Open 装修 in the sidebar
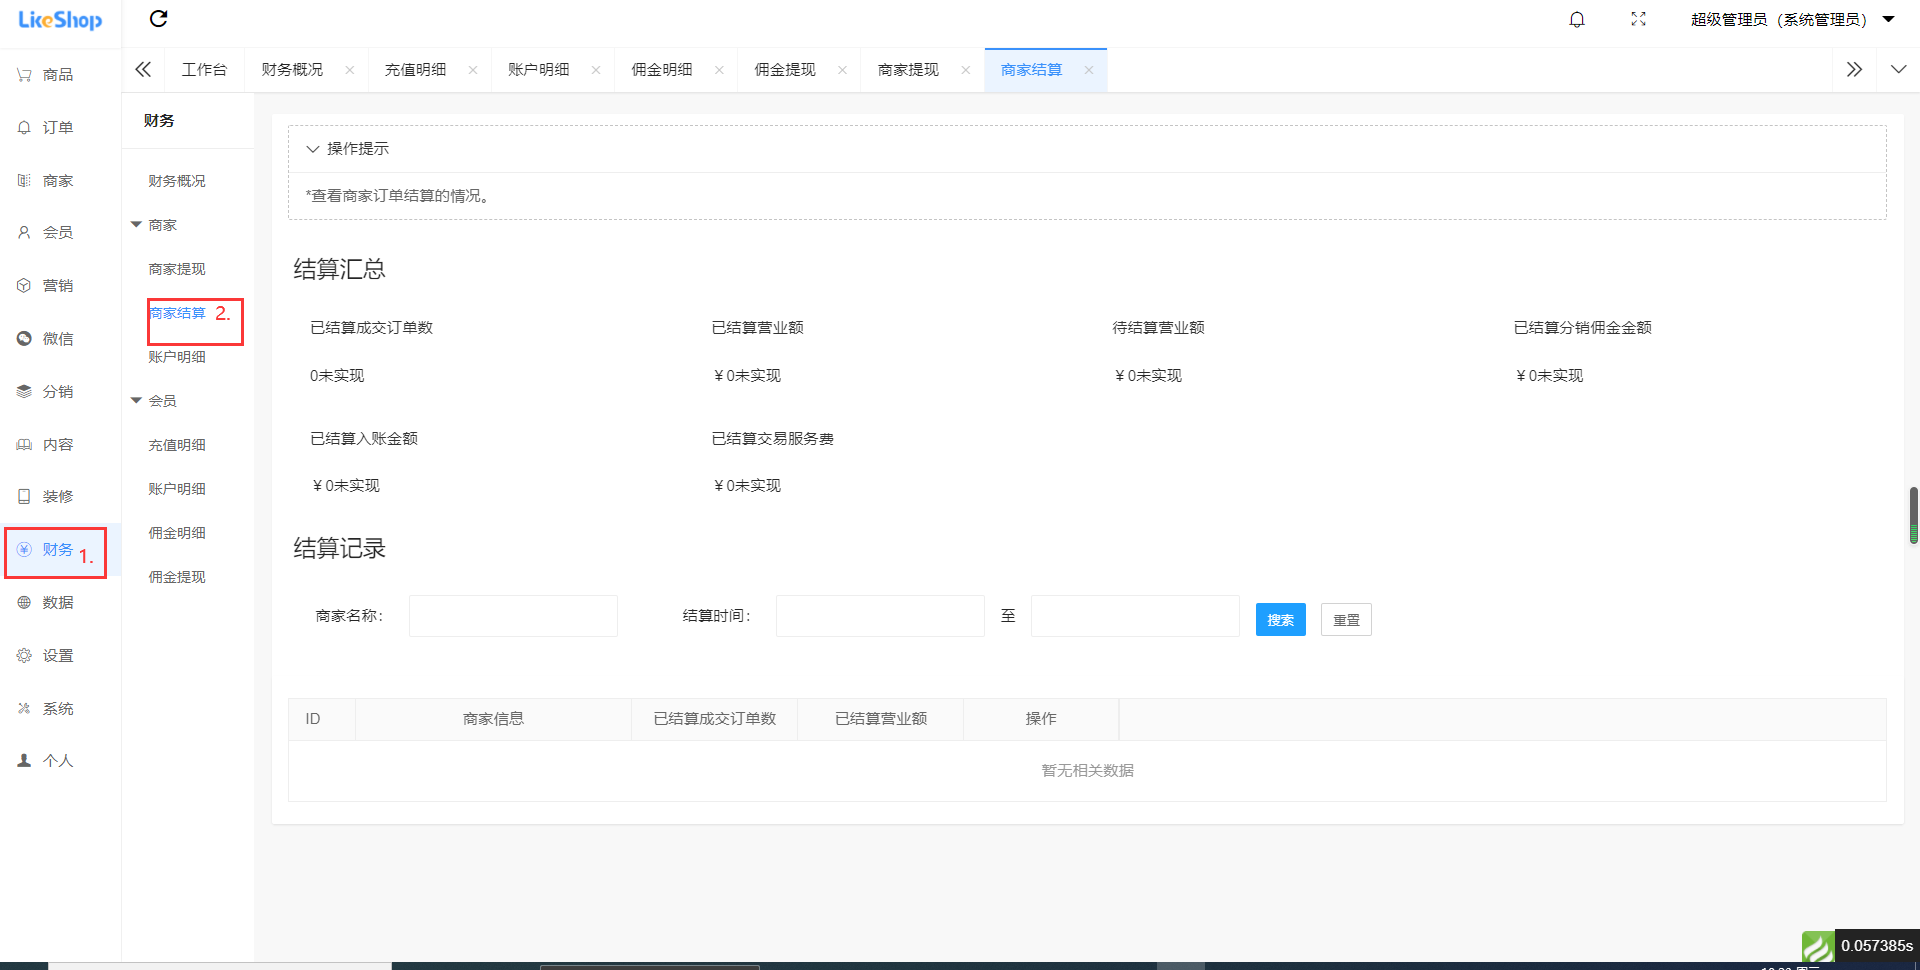1920x970 pixels. coord(58,497)
